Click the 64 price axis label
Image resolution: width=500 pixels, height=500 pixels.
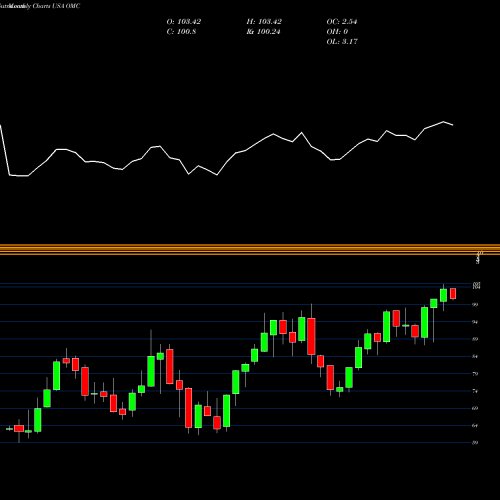(x=475, y=426)
